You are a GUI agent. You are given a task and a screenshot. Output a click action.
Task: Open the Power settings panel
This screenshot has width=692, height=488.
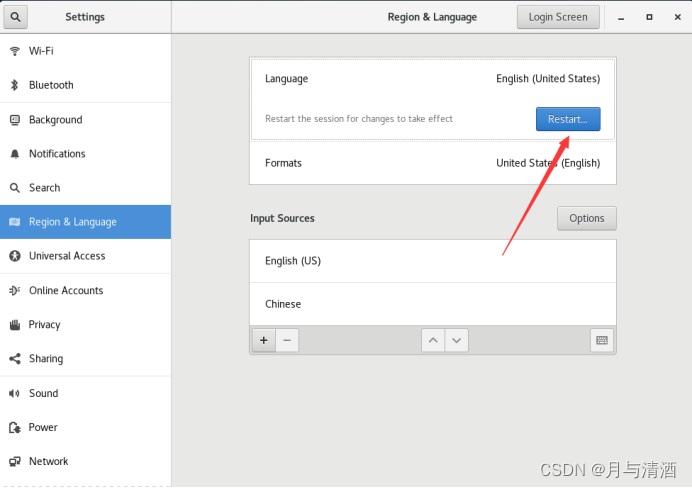[x=86, y=427]
